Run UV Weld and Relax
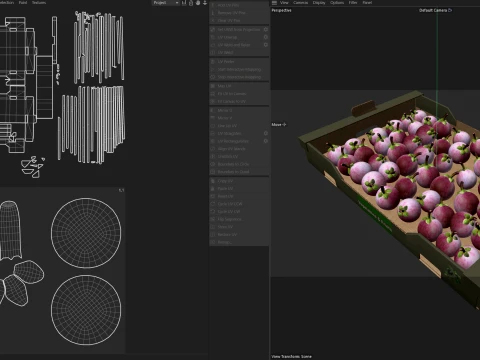Viewport: 480px width, 360px height. point(236,45)
